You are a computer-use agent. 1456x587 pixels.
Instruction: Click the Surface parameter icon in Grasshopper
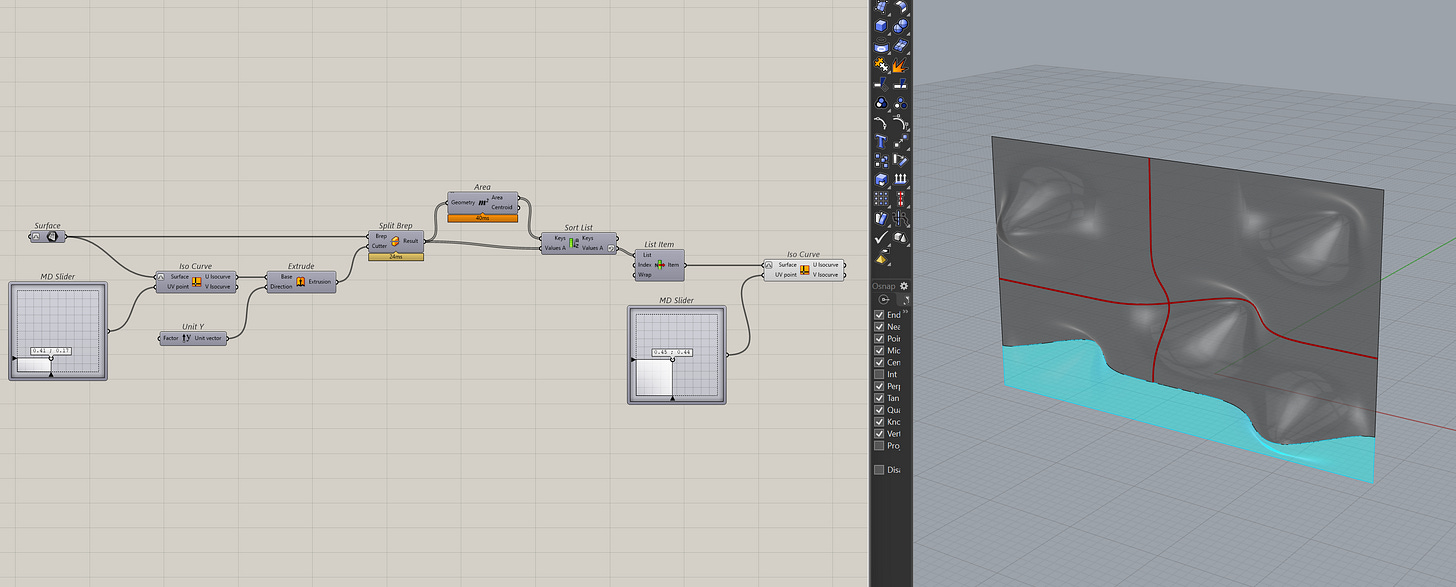(54, 237)
